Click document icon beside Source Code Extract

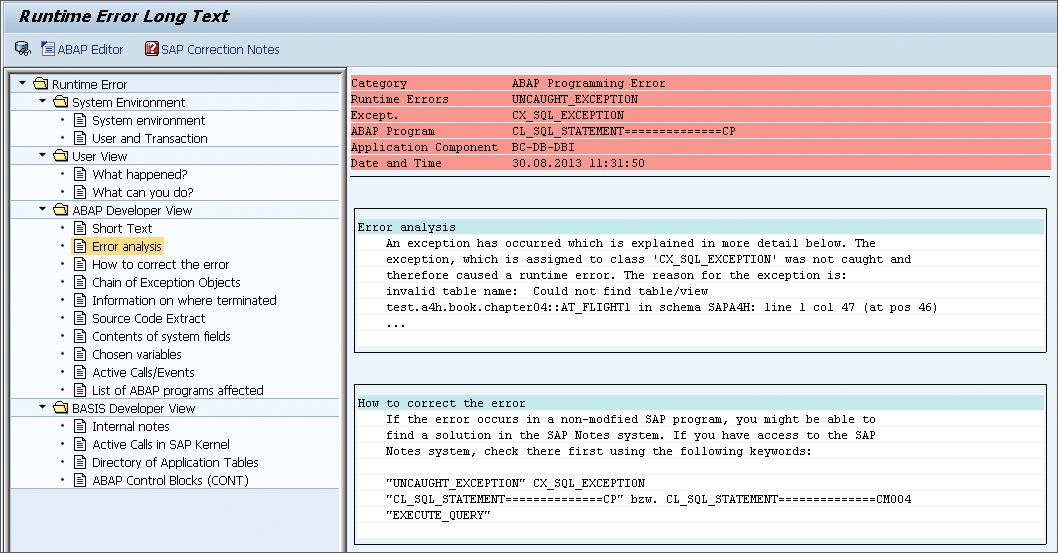point(81,318)
